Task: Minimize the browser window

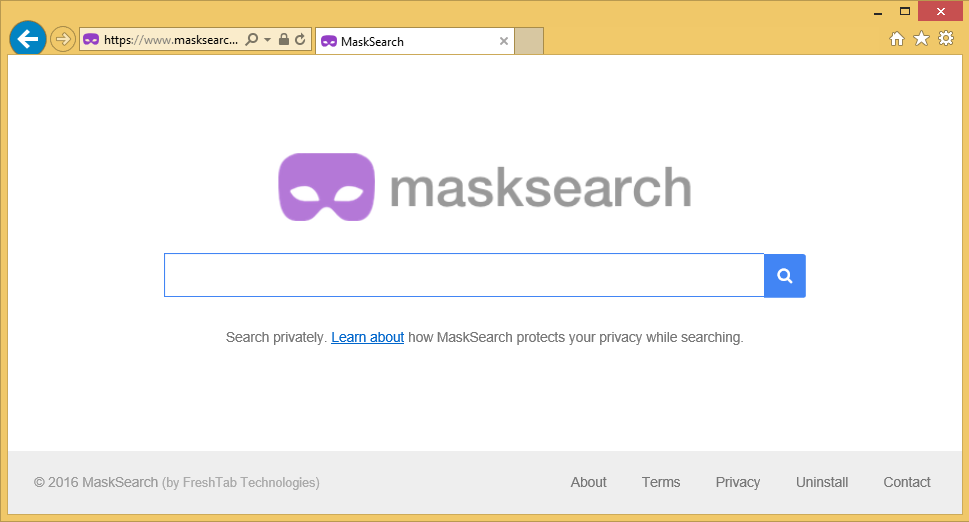Action: (878, 12)
